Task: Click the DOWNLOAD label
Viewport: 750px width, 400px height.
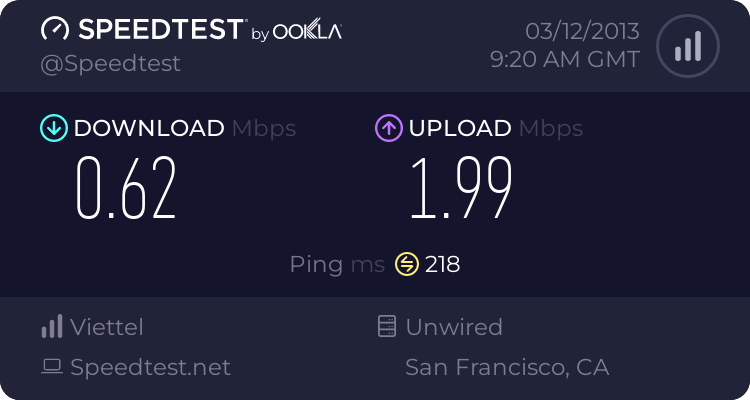Action: (149, 128)
